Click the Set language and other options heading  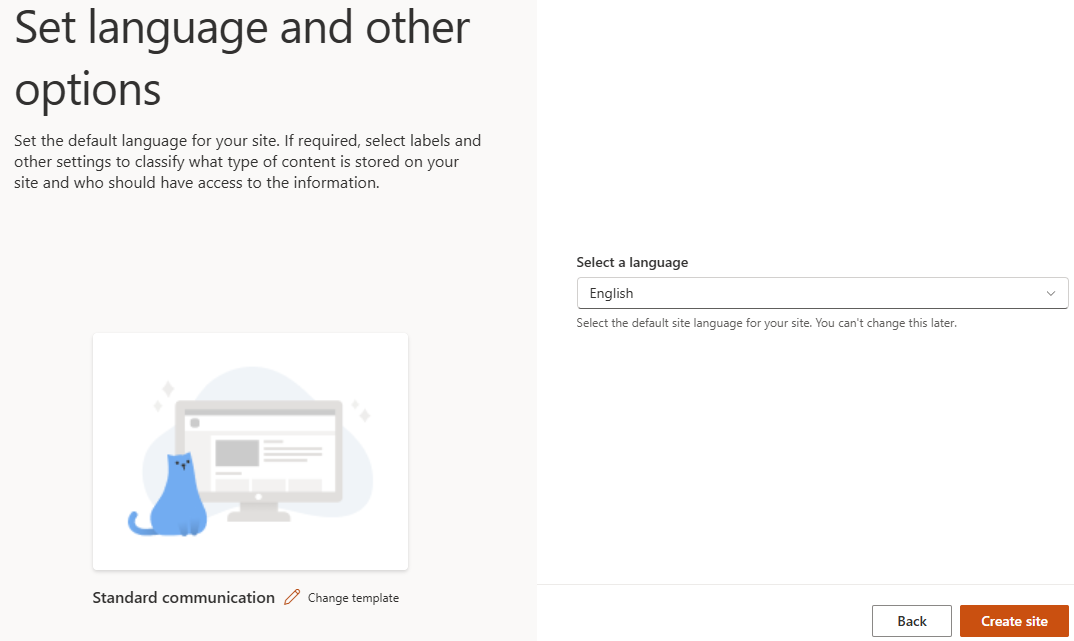coord(242,58)
